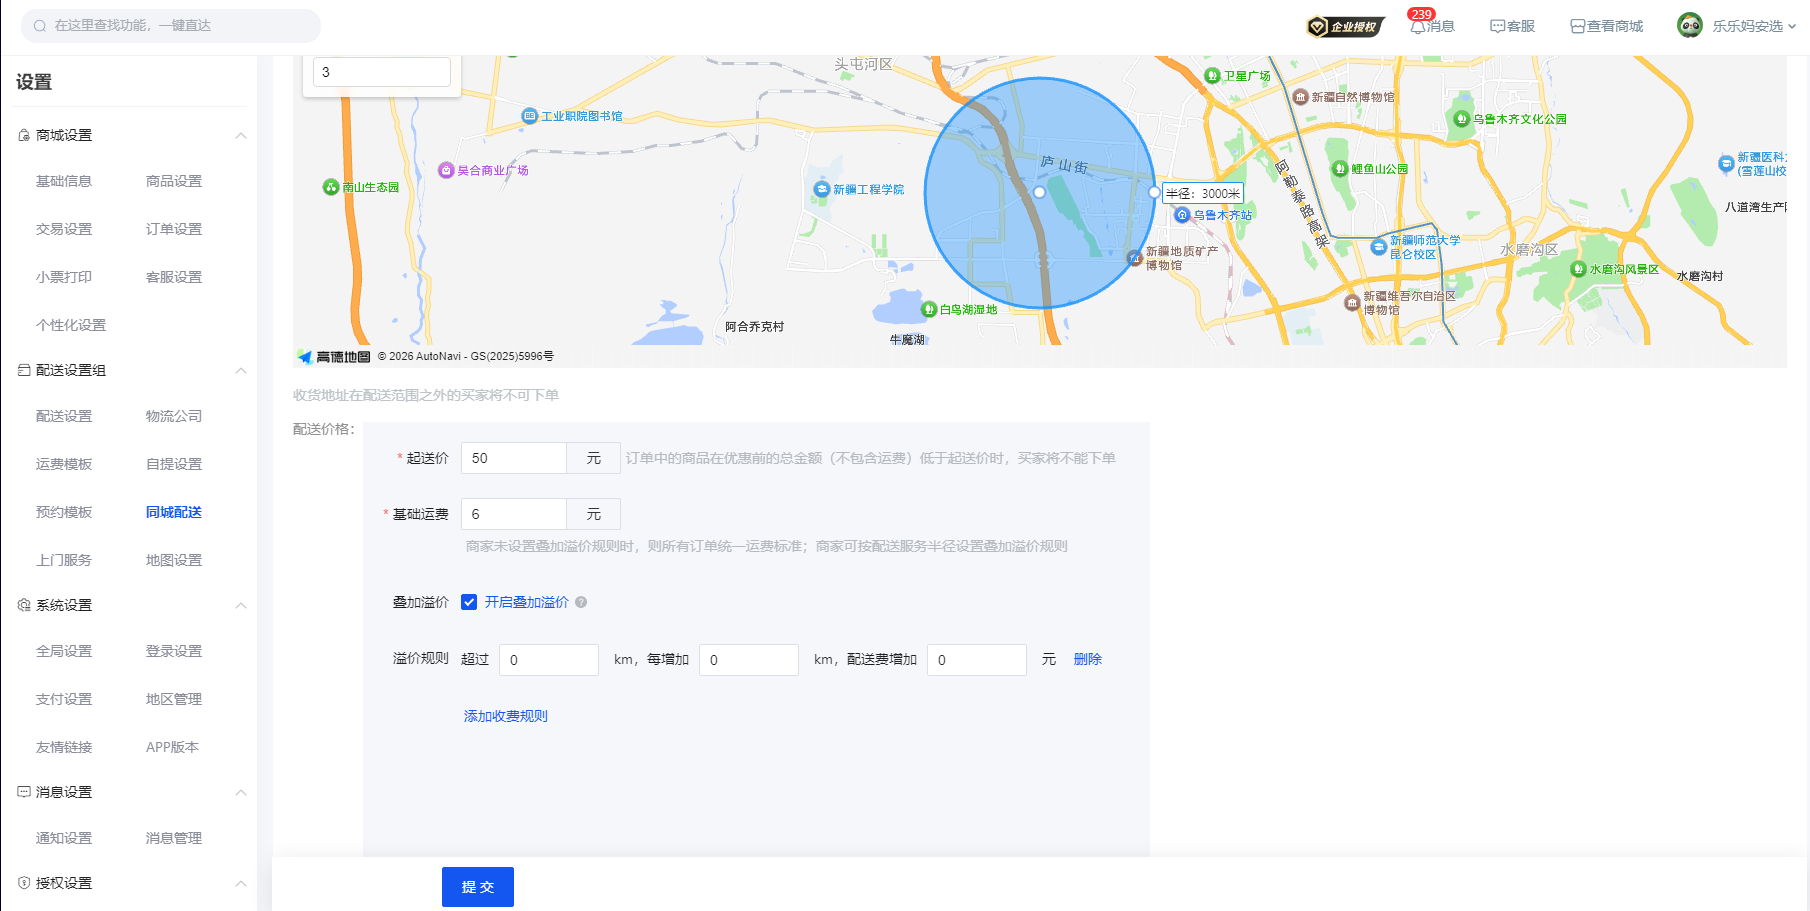Click the 添加收费规则 link
This screenshot has height=911, width=1810.
click(x=505, y=716)
